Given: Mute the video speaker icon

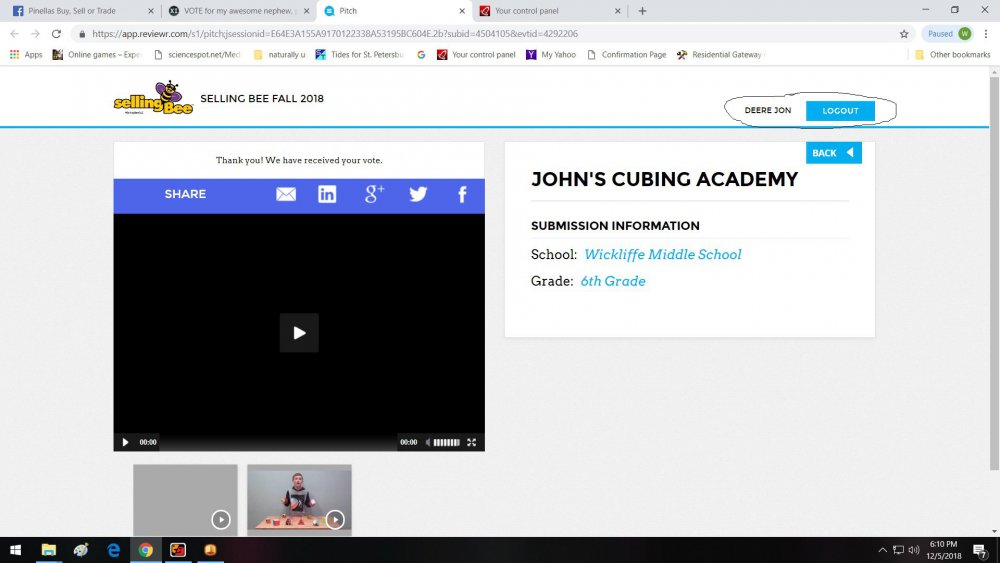Looking at the screenshot, I should (427, 442).
